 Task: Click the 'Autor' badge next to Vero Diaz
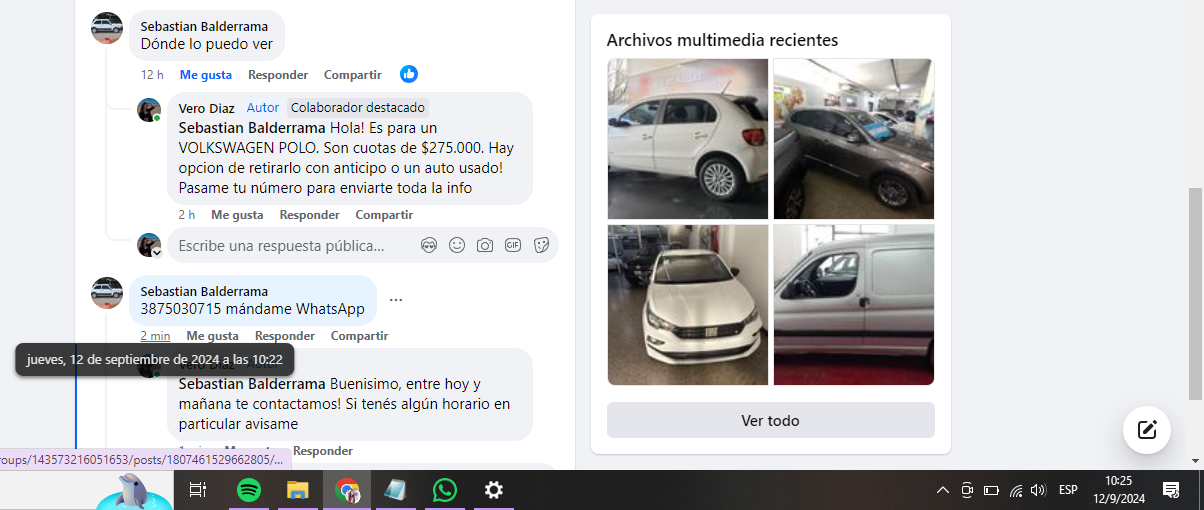pyautogui.click(x=263, y=108)
